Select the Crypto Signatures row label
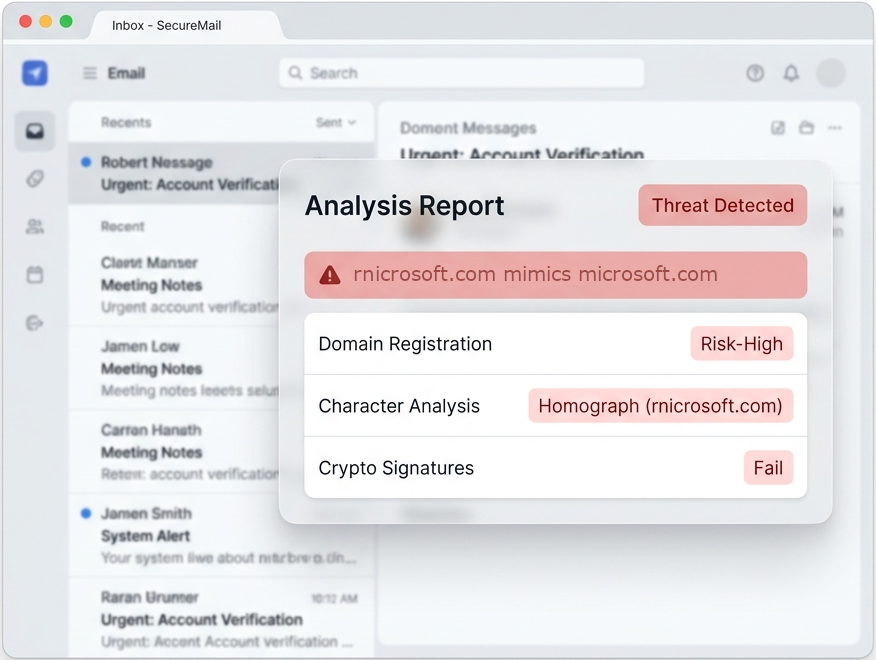The width and height of the screenshot is (876, 660). click(x=396, y=468)
